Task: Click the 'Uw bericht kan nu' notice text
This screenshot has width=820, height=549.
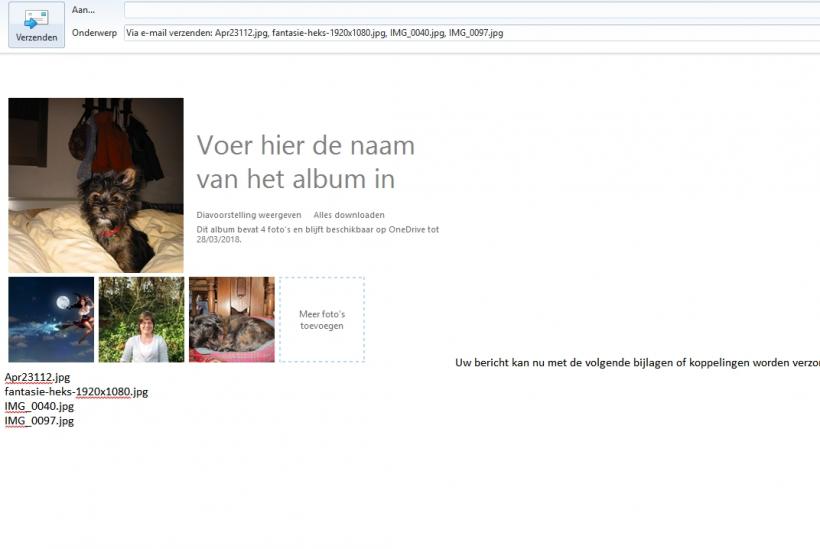Action: tap(637, 363)
